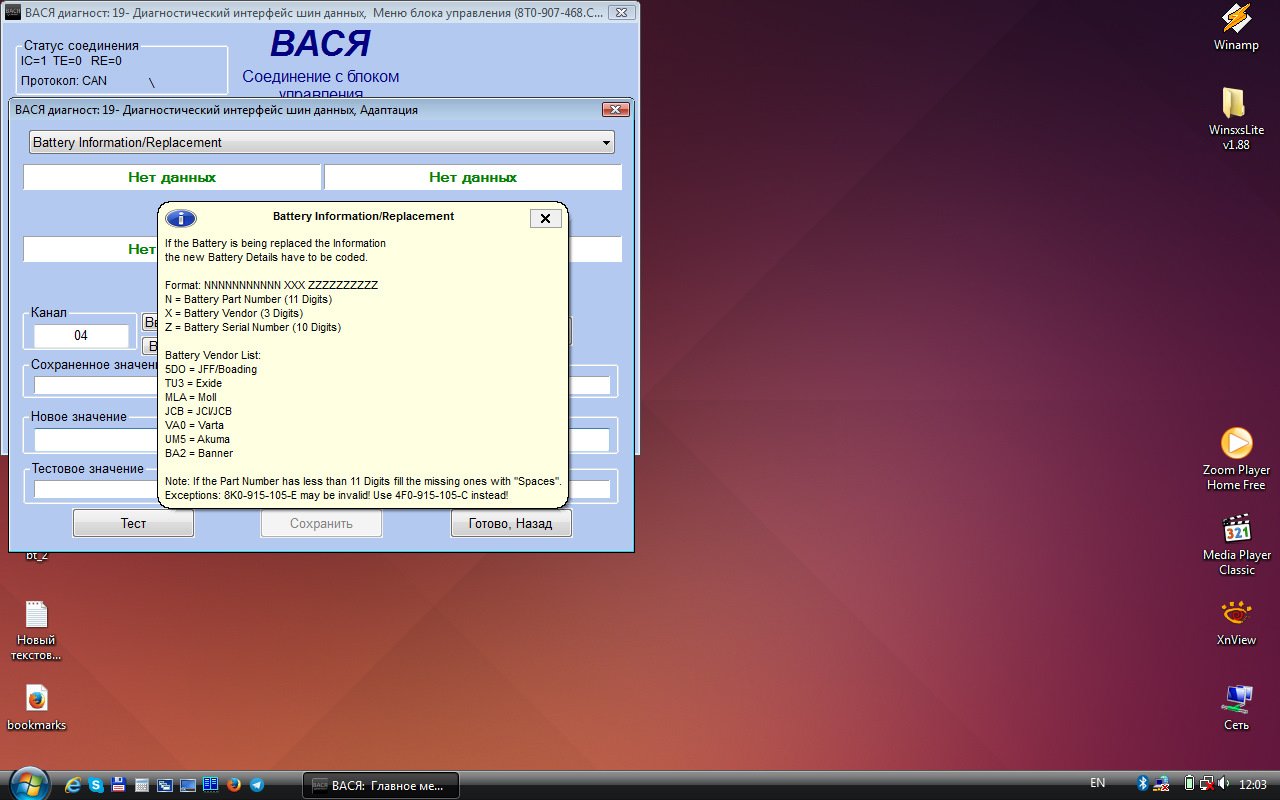Click the large ВАСЯ heading
Screen dimensions: 1280x800
(x=320, y=44)
